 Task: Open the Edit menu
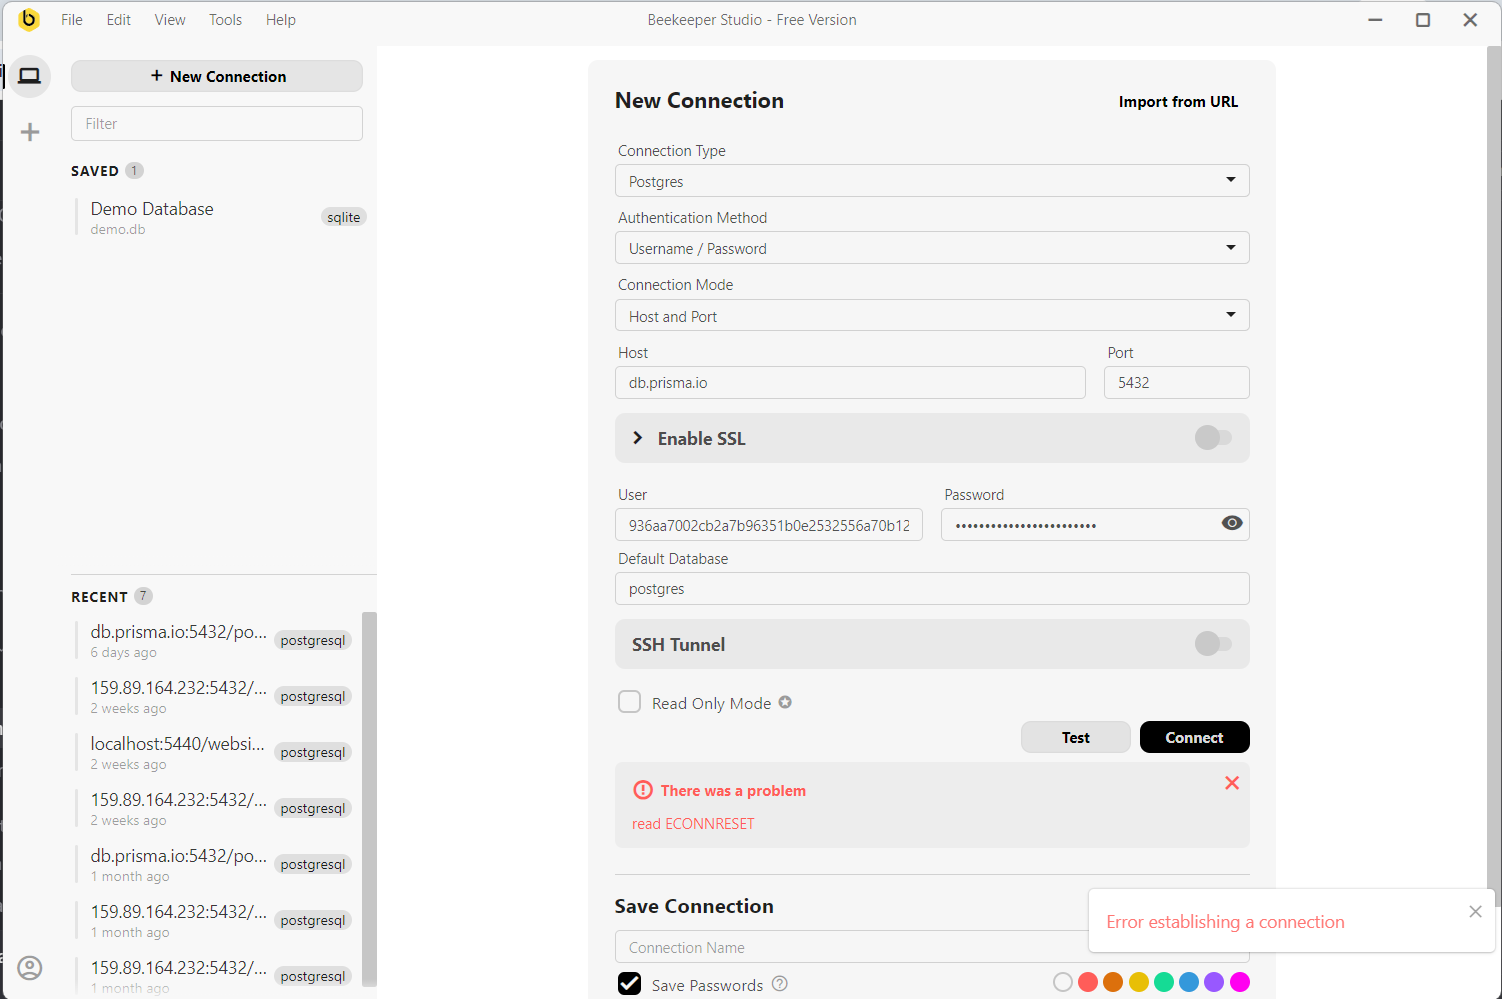(x=119, y=20)
